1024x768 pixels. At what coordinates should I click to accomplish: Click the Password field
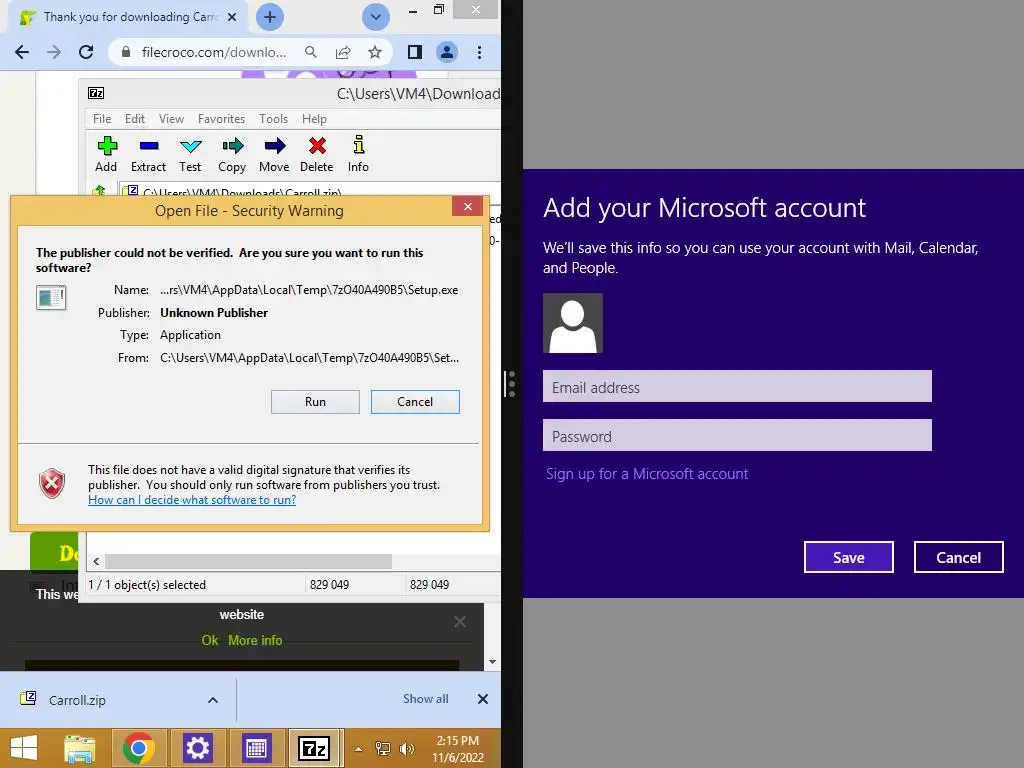click(737, 436)
